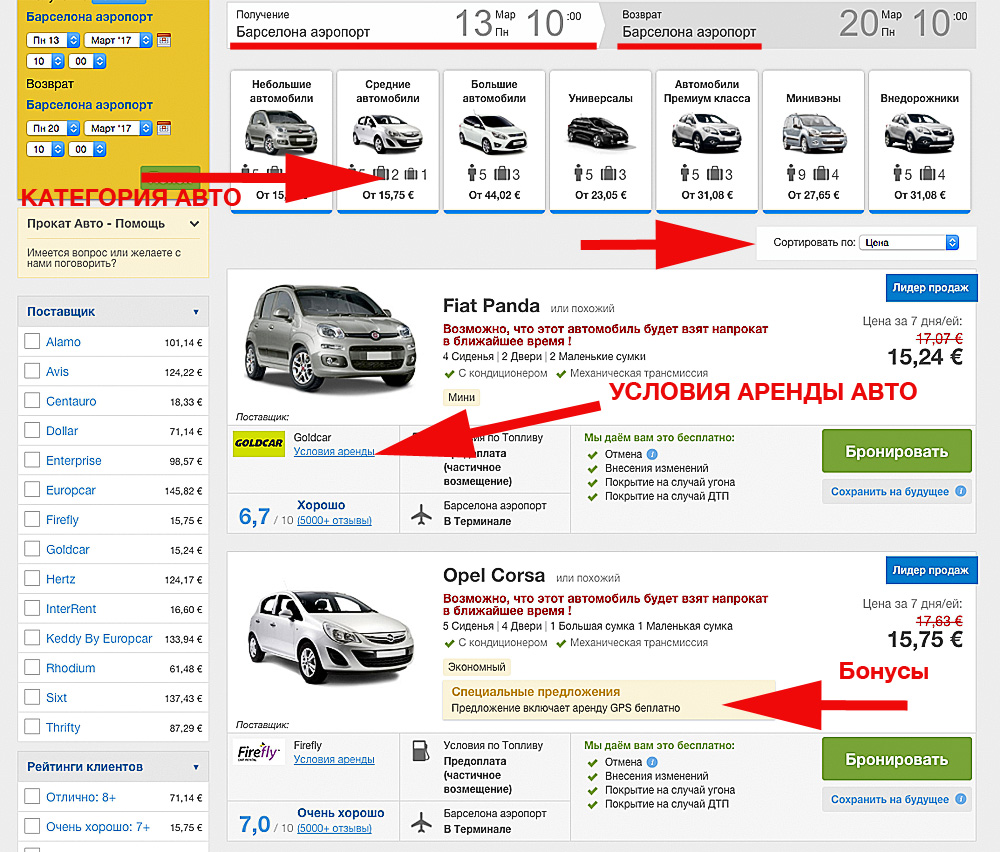1000x852 pixels.
Task: Open the Сортировать по dropdown
Action: click(909, 242)
